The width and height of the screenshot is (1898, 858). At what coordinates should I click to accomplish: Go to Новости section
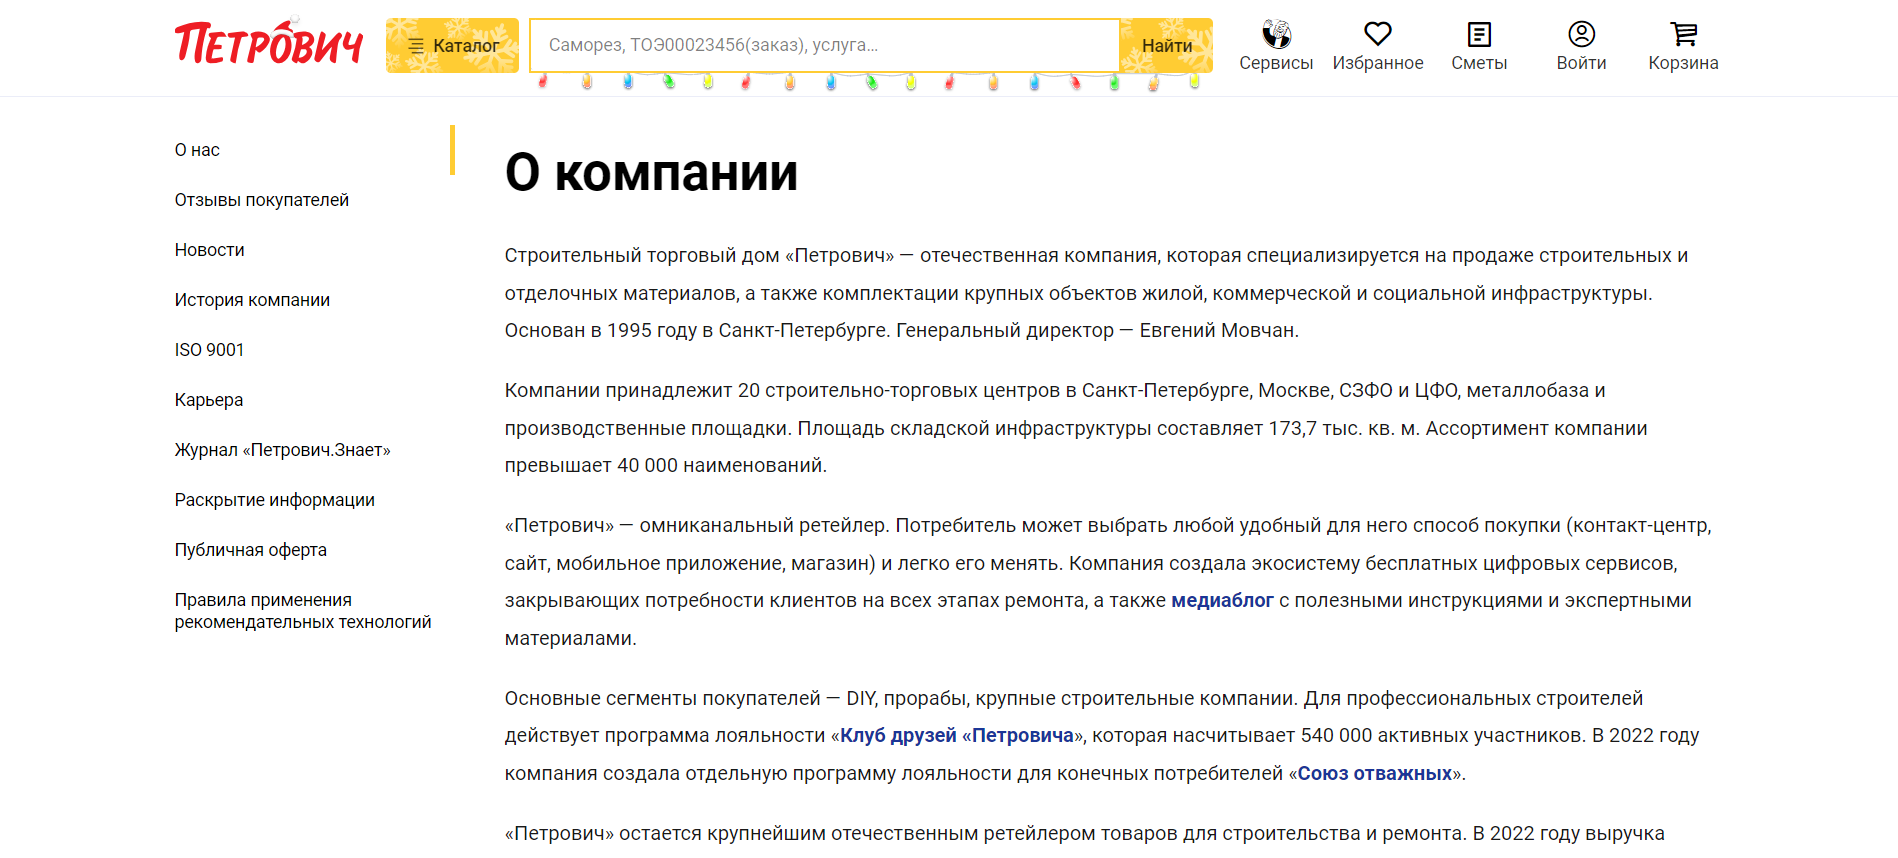[x=210, y=250]
